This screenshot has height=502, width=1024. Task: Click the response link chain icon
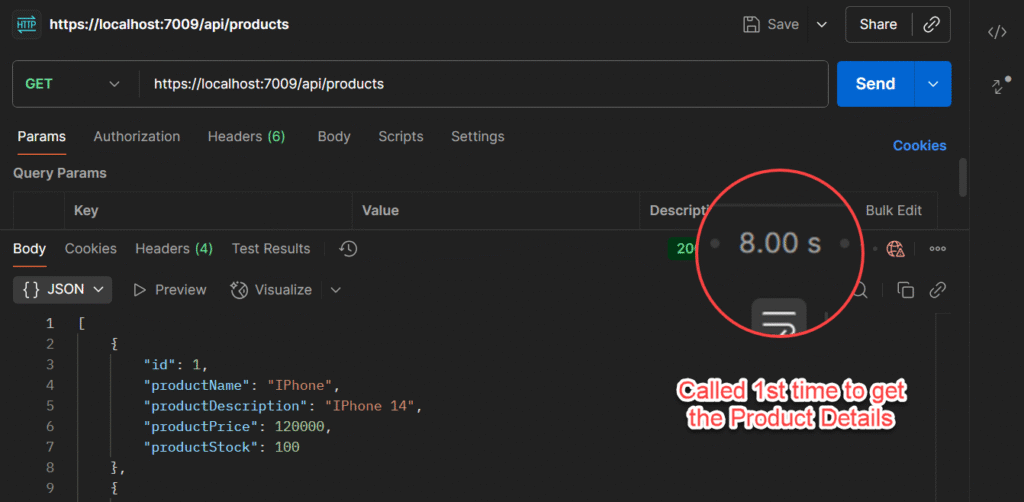click(938, 290)
